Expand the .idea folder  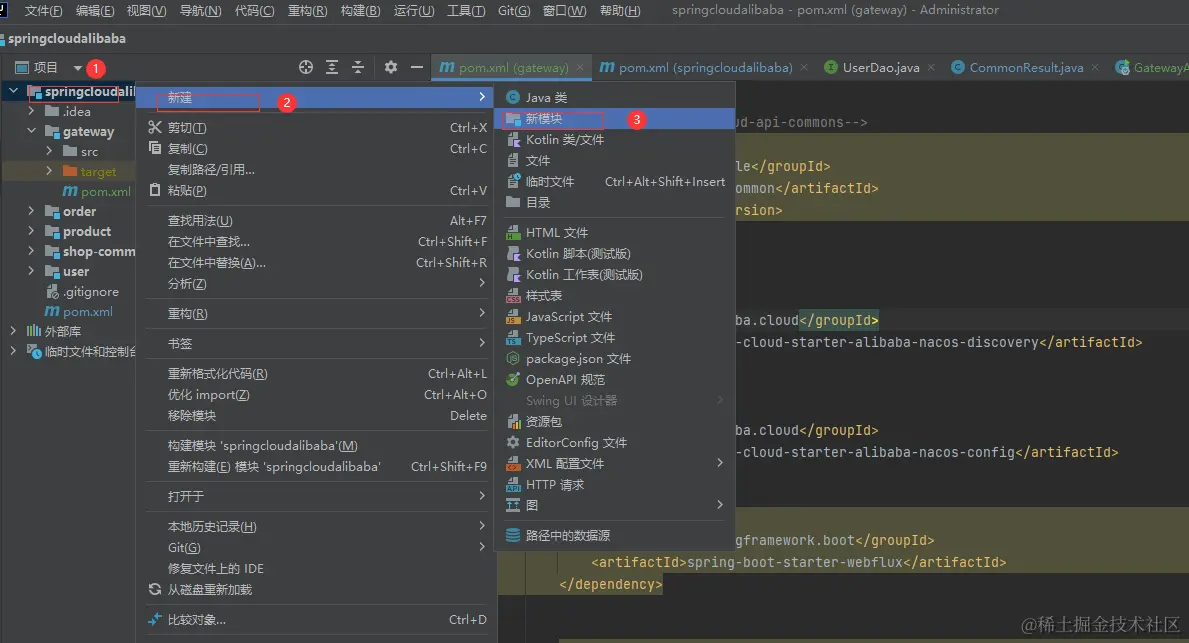pos(31,111)
